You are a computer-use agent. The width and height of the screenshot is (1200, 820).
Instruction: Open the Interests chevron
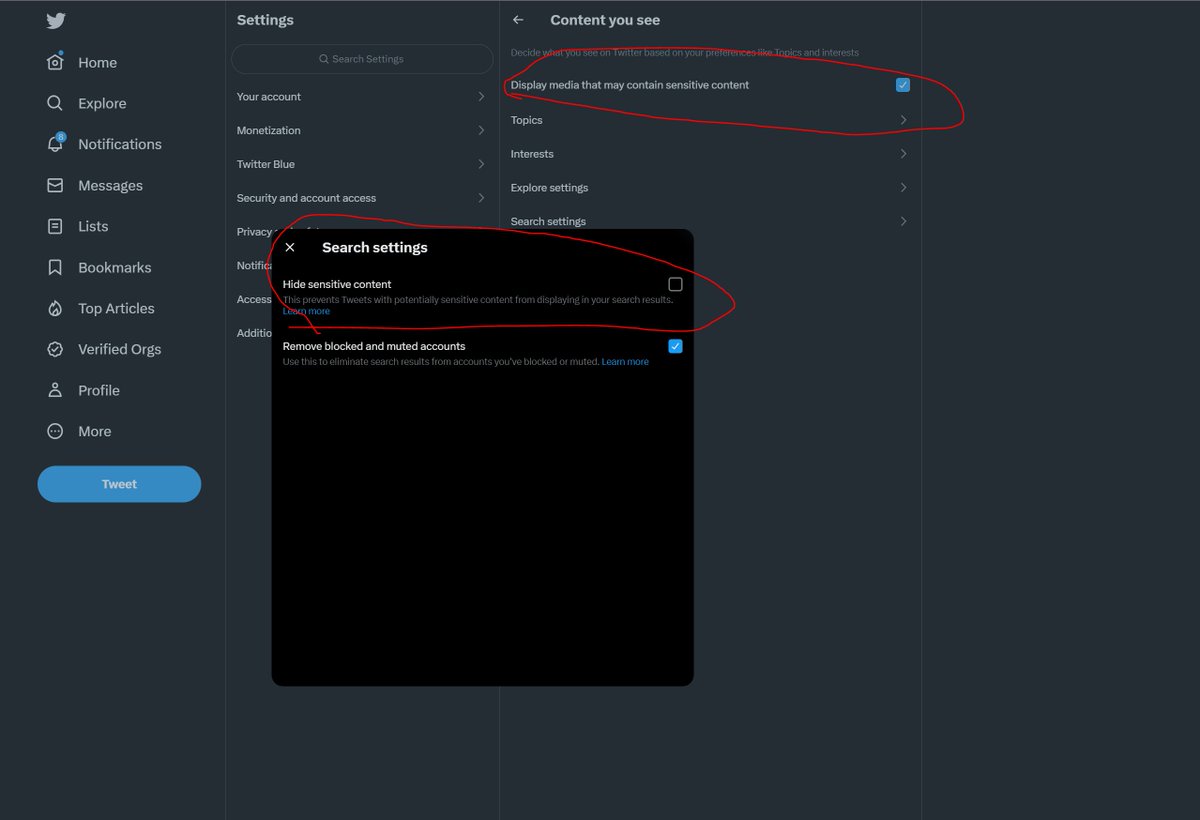click(903, 154)
